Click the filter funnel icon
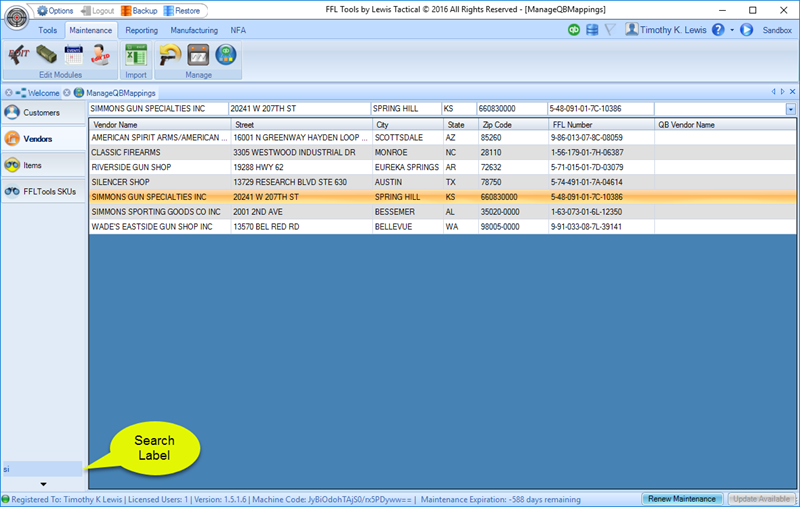The height and width of the screenshot is (507, 800). [x=610, y=30]
